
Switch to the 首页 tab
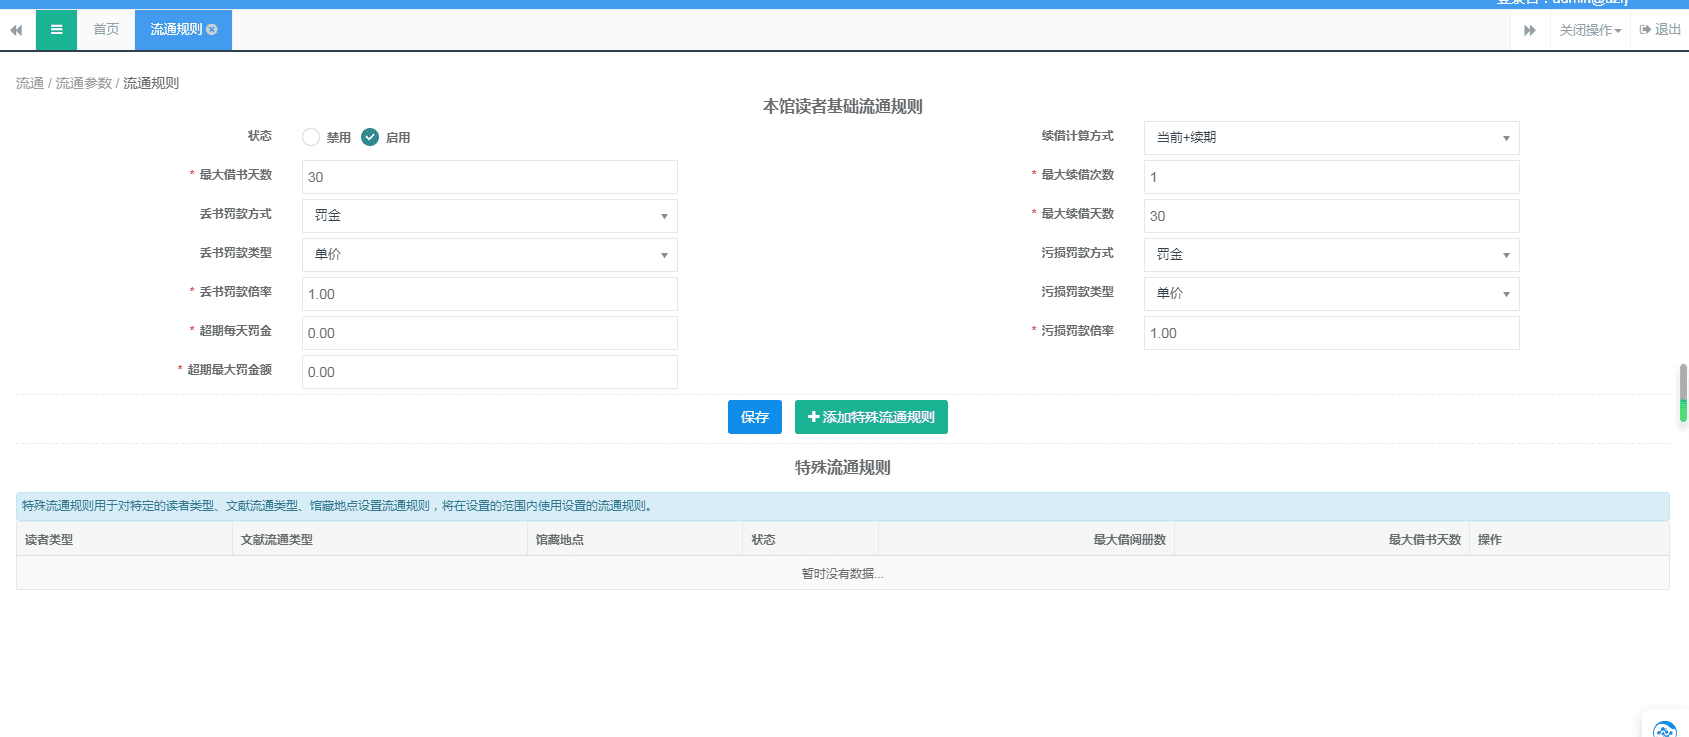tap(106, 30)
